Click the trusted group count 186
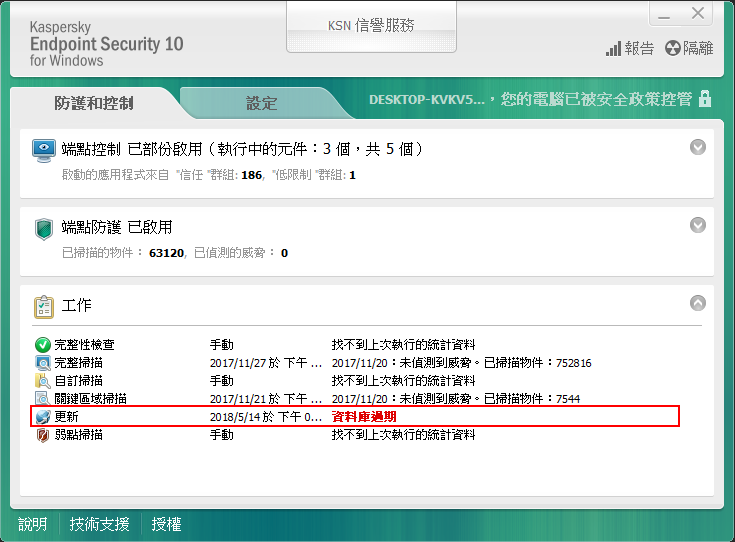The height and width of the screenshot is (542, 735). click(251, 175)
